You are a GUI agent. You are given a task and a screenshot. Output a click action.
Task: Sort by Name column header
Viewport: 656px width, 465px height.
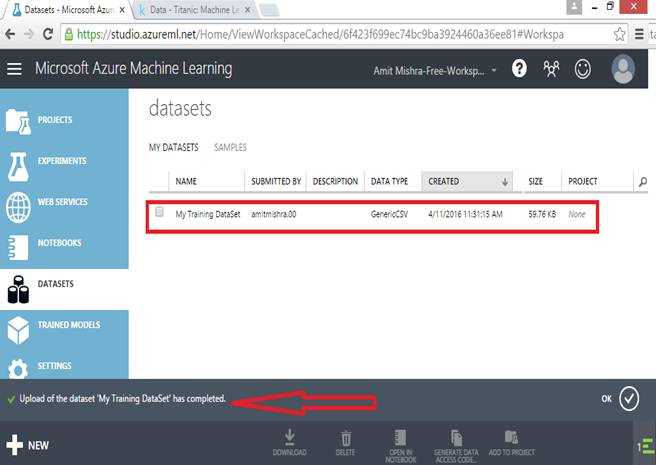click(186, 182)
